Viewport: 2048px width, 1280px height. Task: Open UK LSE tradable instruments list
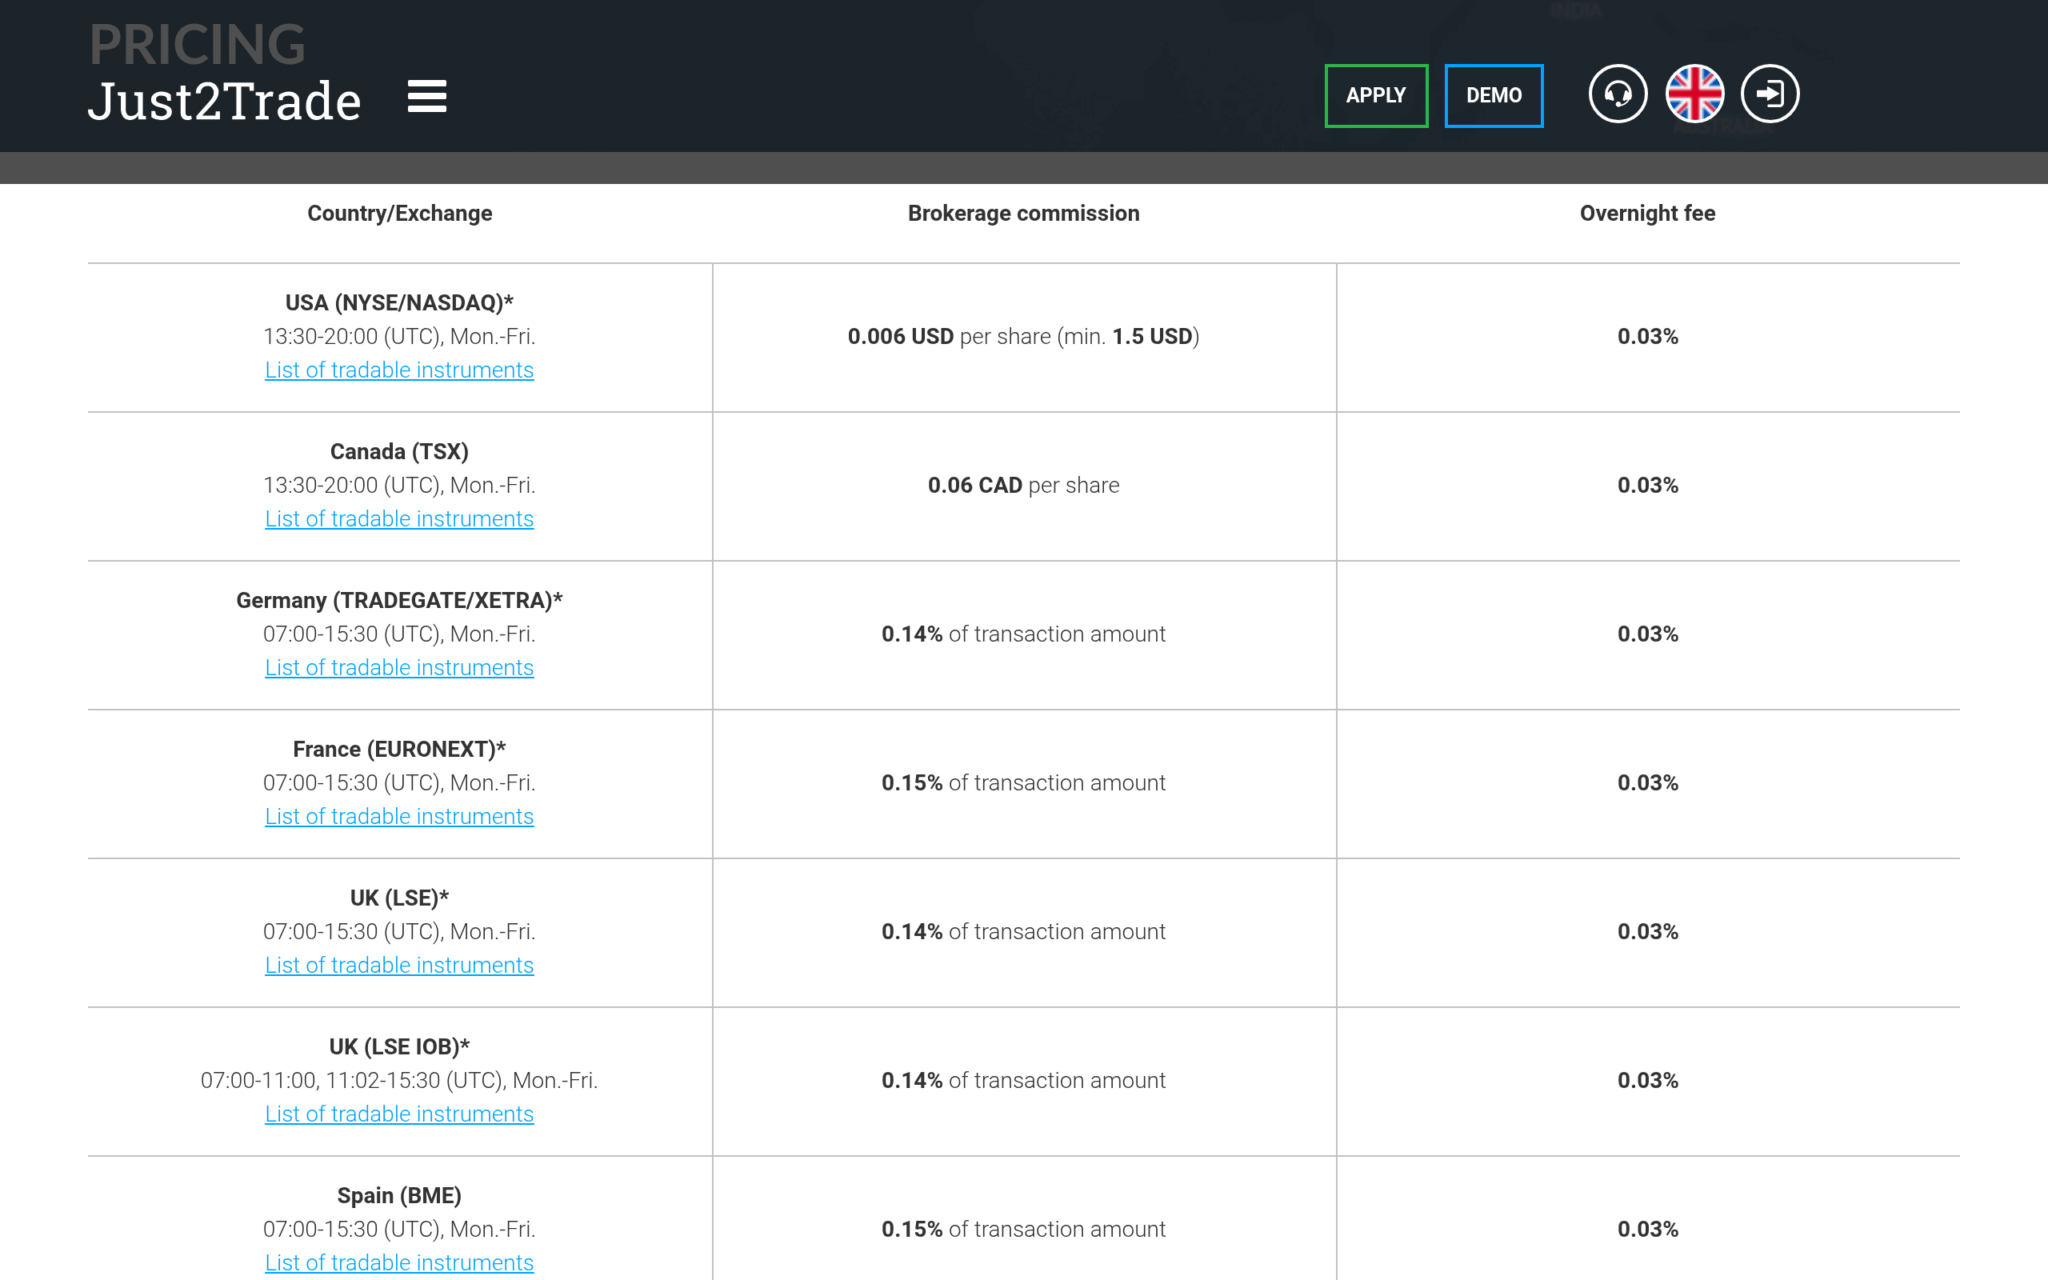click(399, 966)
